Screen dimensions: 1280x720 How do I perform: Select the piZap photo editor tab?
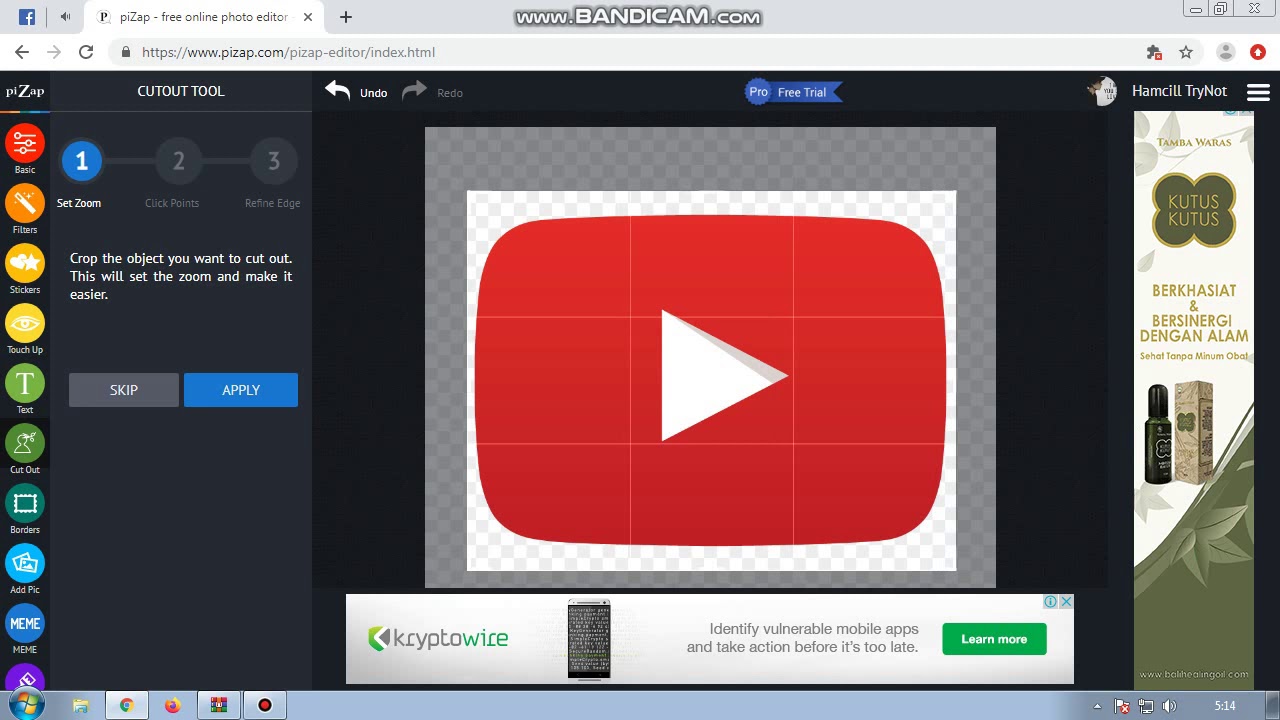205,17
